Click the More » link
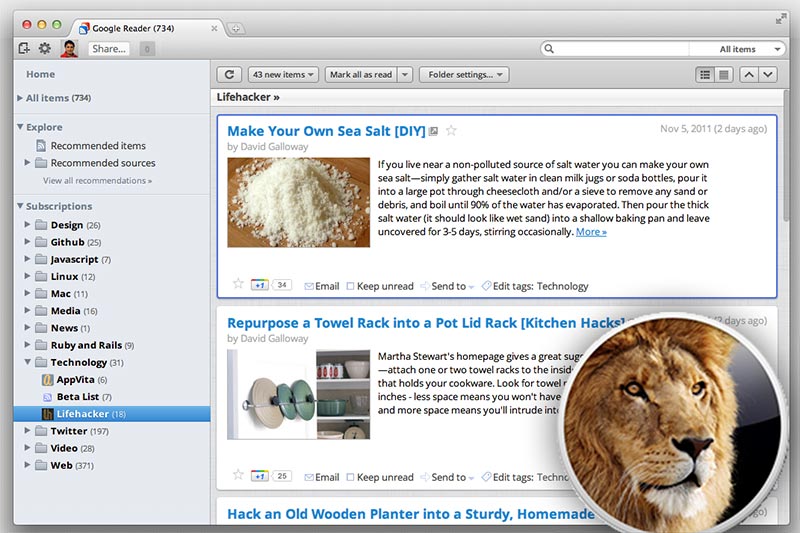This screenshot has height=533, width=800. 591,232
